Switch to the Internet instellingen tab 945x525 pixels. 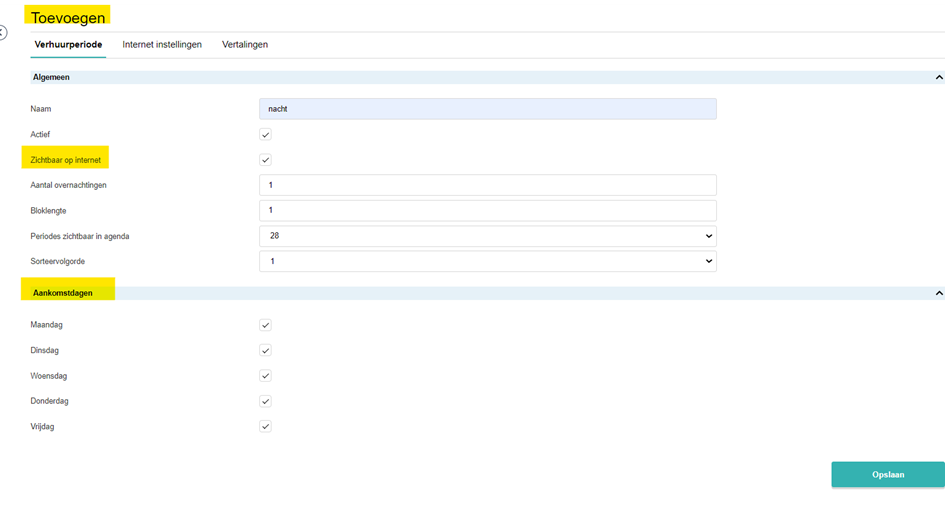point(162,45)
